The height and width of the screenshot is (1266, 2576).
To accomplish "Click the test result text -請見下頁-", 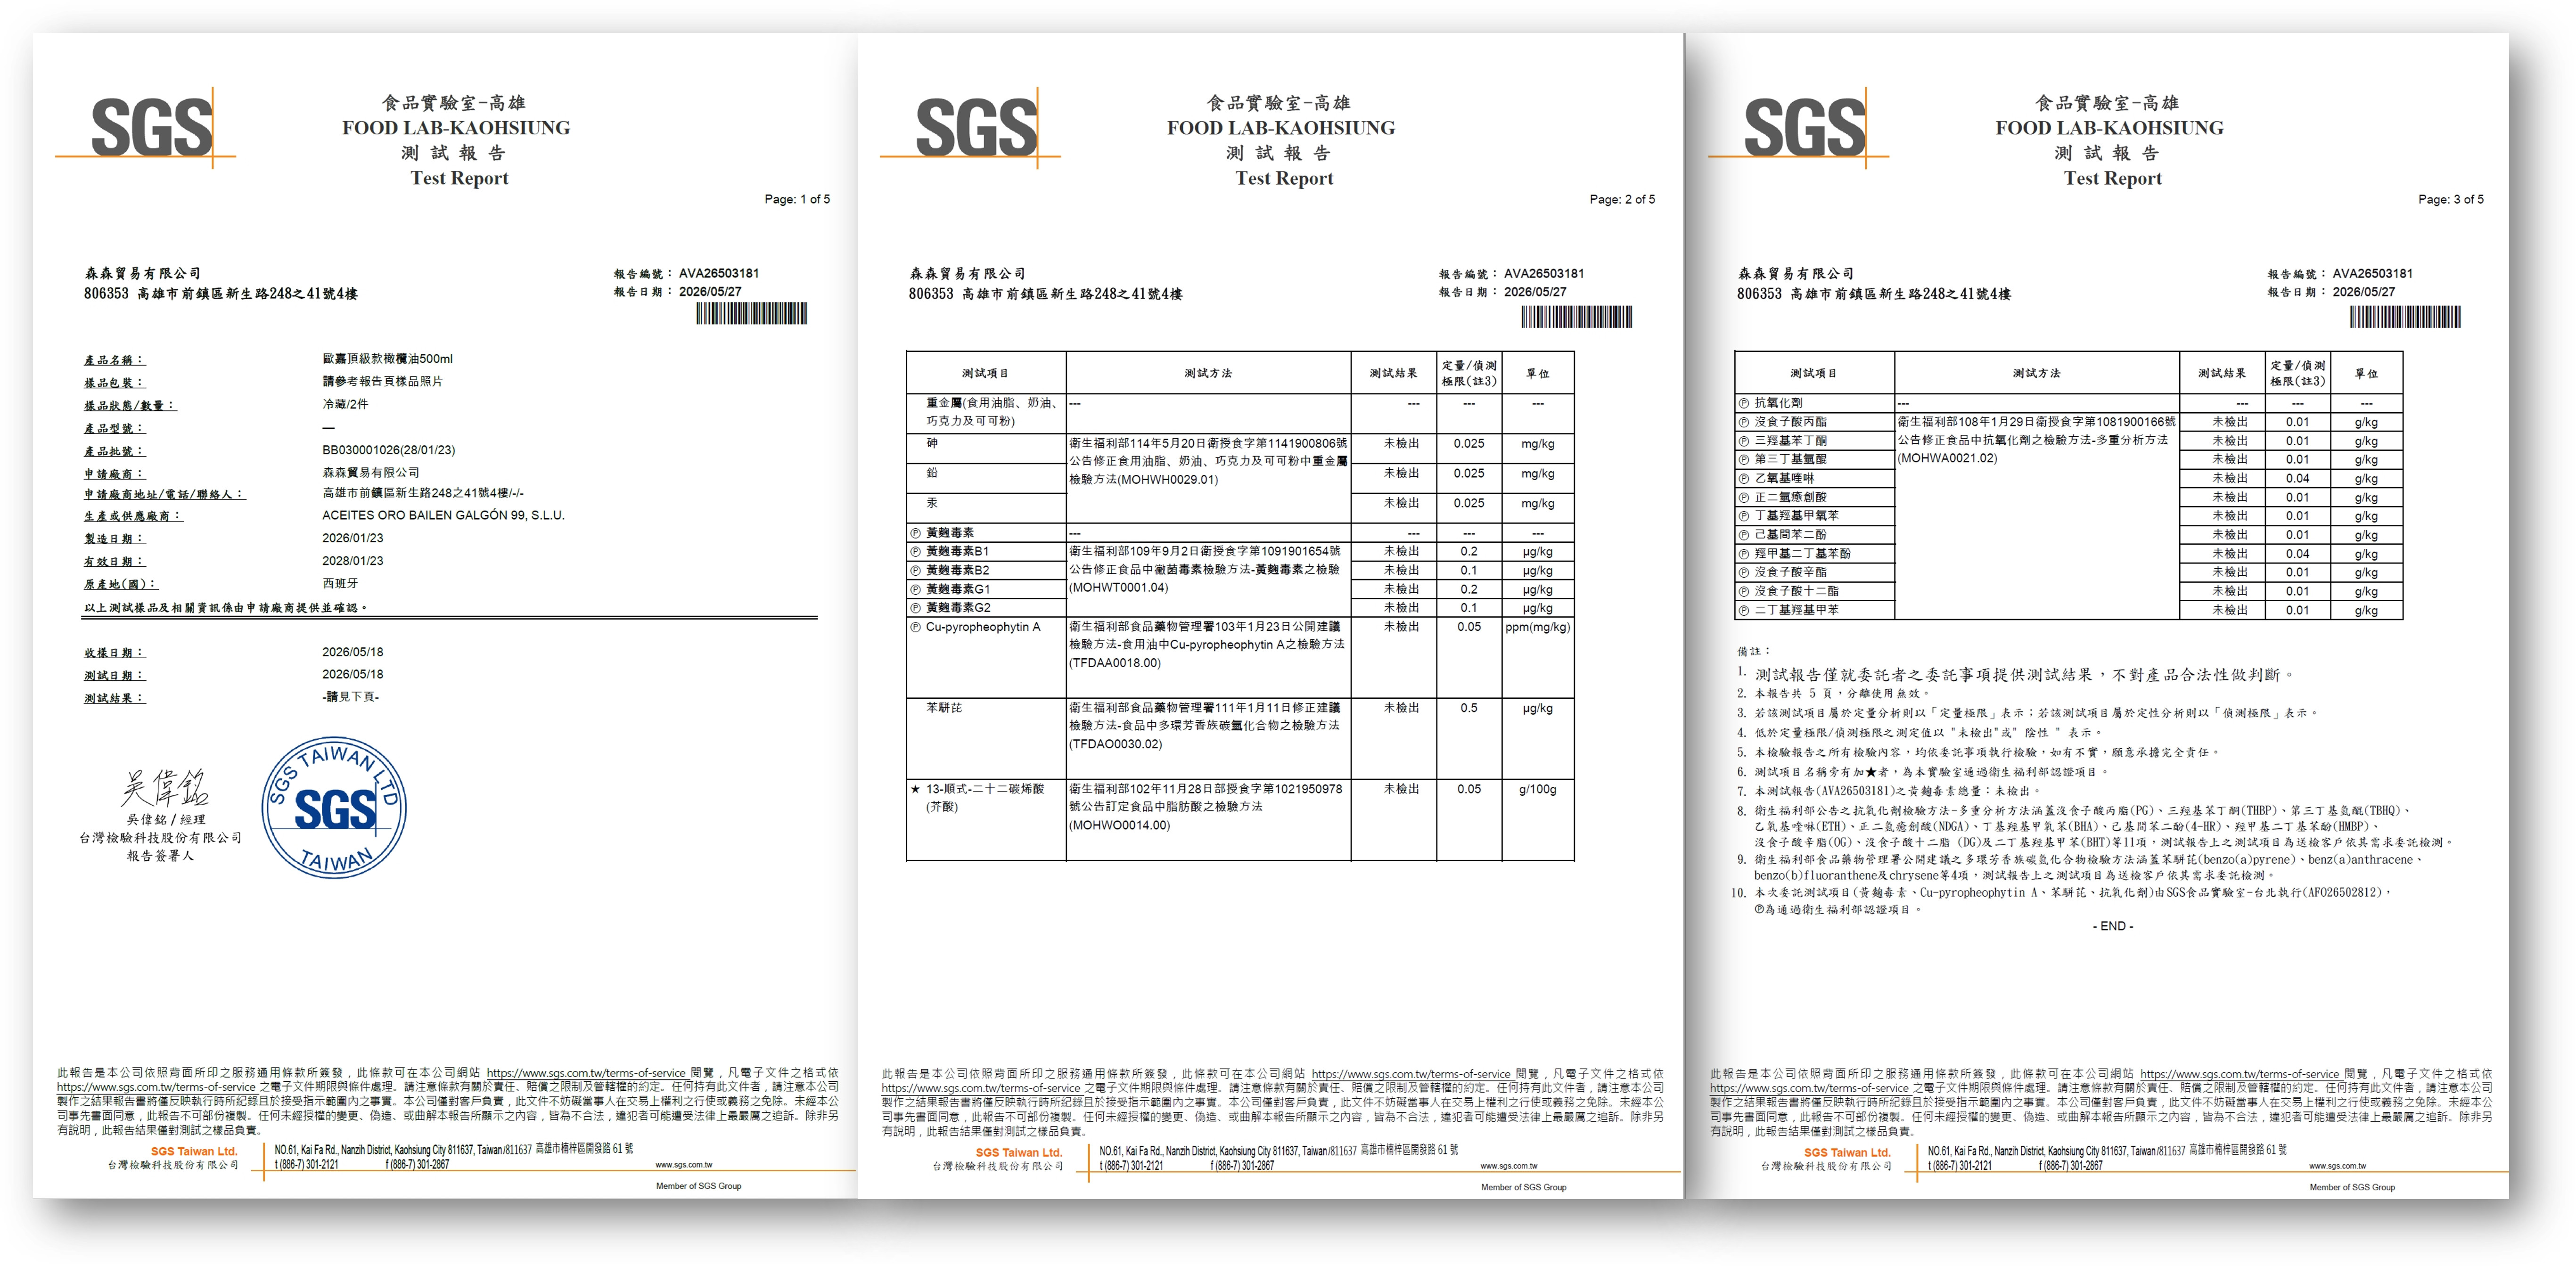I will pyautogui.click(x=351, y=697).
